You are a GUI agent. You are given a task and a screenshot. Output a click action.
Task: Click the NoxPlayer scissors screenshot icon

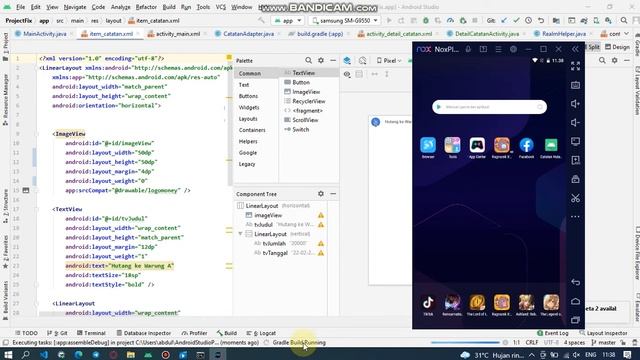[576, 198]
